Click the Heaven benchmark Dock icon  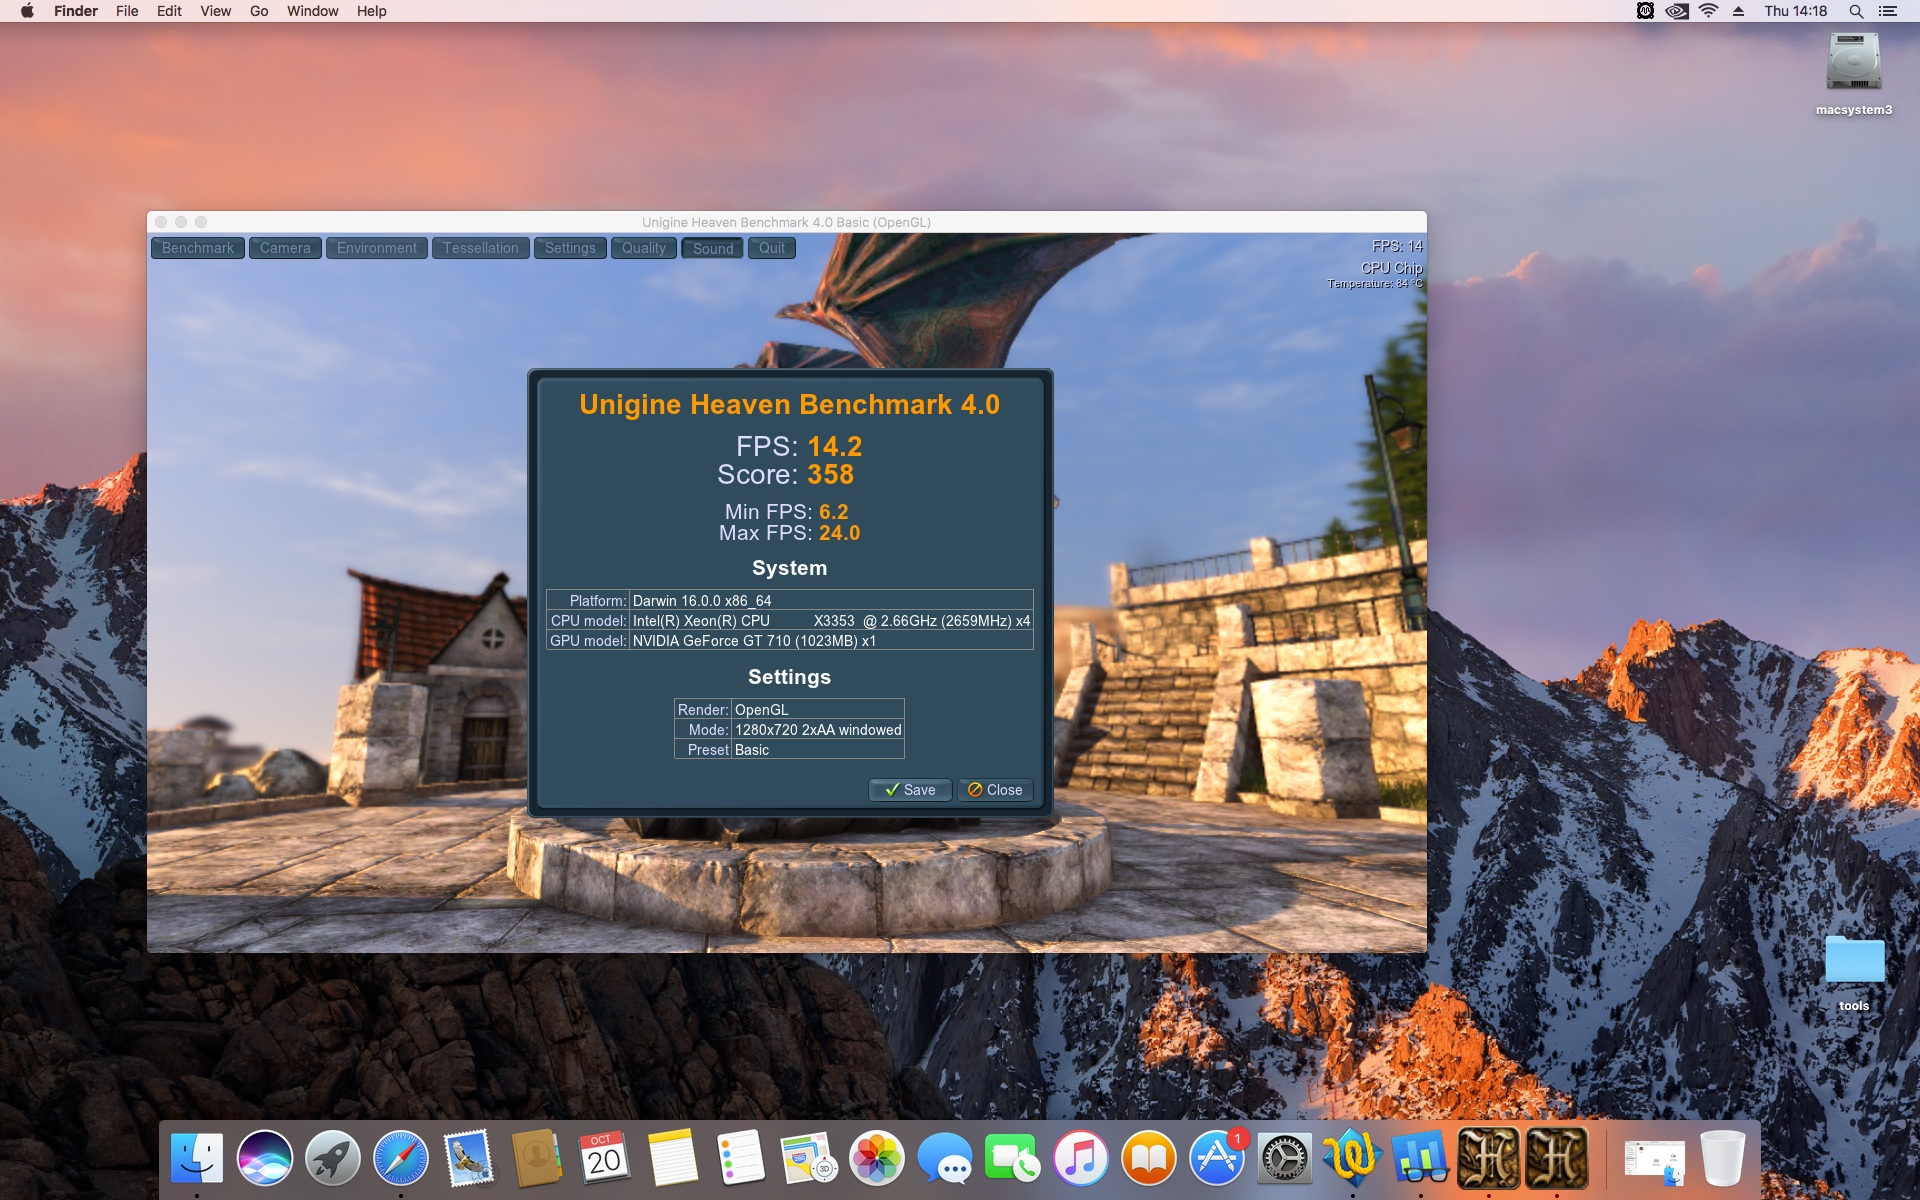click(x=1488, y=1158)
